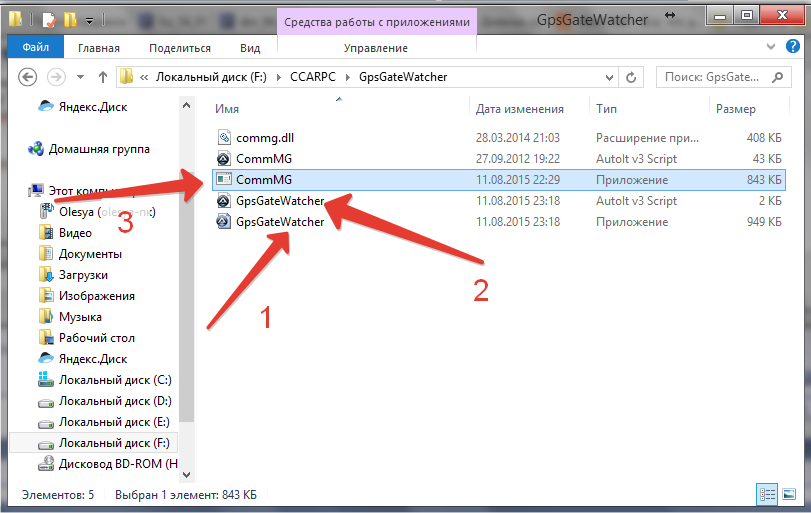Select the lower Яндекс.Диск under Этот компьютер
Screen dimensions: 811x513
tap(93, 359)
